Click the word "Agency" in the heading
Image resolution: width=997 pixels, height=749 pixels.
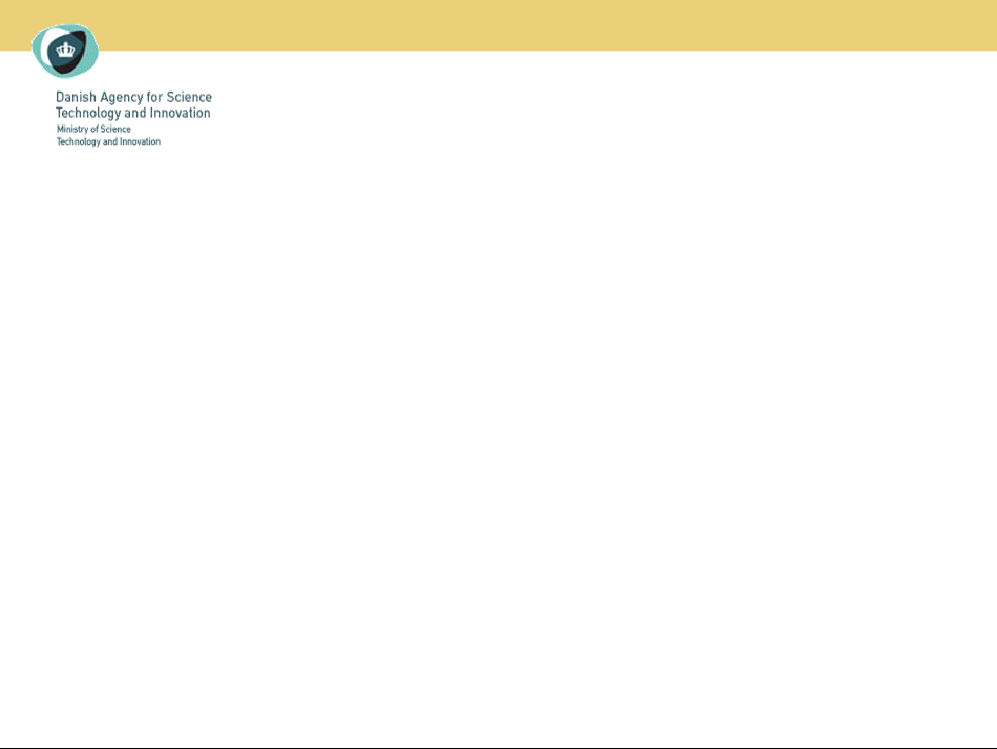(x=123, y=97)
